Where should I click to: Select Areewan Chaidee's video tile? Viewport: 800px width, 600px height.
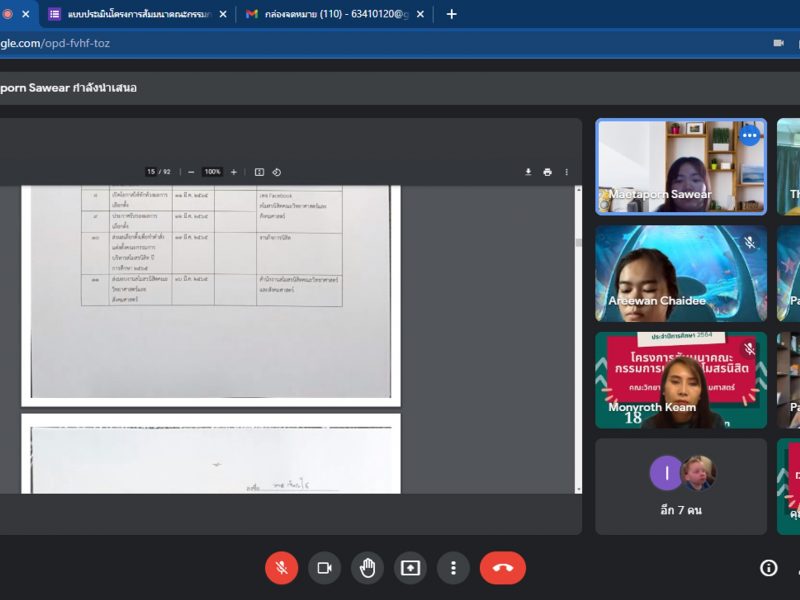[x=681, y=273]
